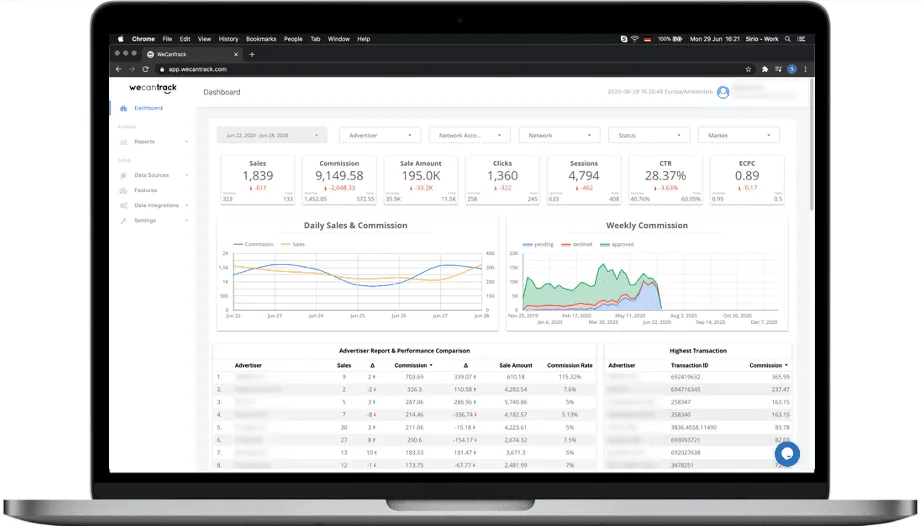The height and width of the screenshot is (526, 922).
Task: Toggle the pending legend in weekly chart
Action: point(538,244)
